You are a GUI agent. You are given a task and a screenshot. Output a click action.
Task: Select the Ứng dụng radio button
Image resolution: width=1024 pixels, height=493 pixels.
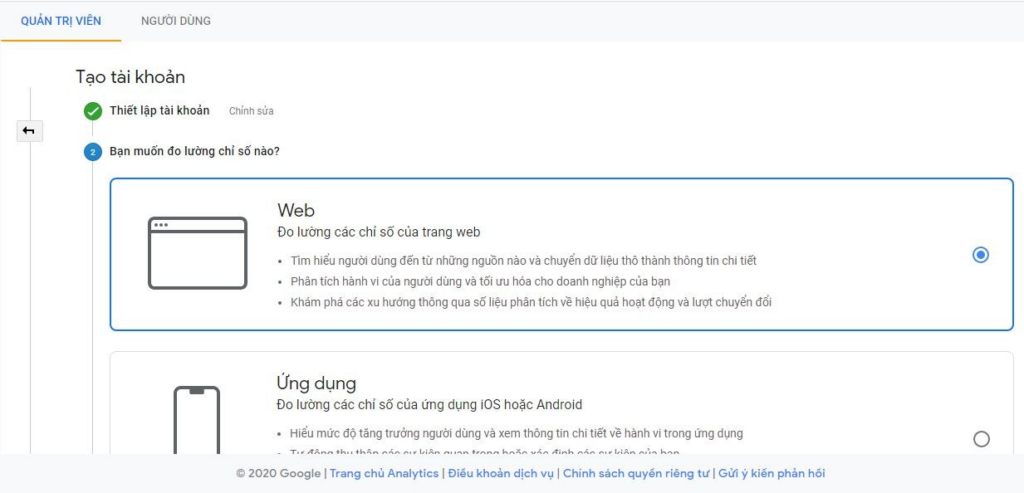click(980, 439)
